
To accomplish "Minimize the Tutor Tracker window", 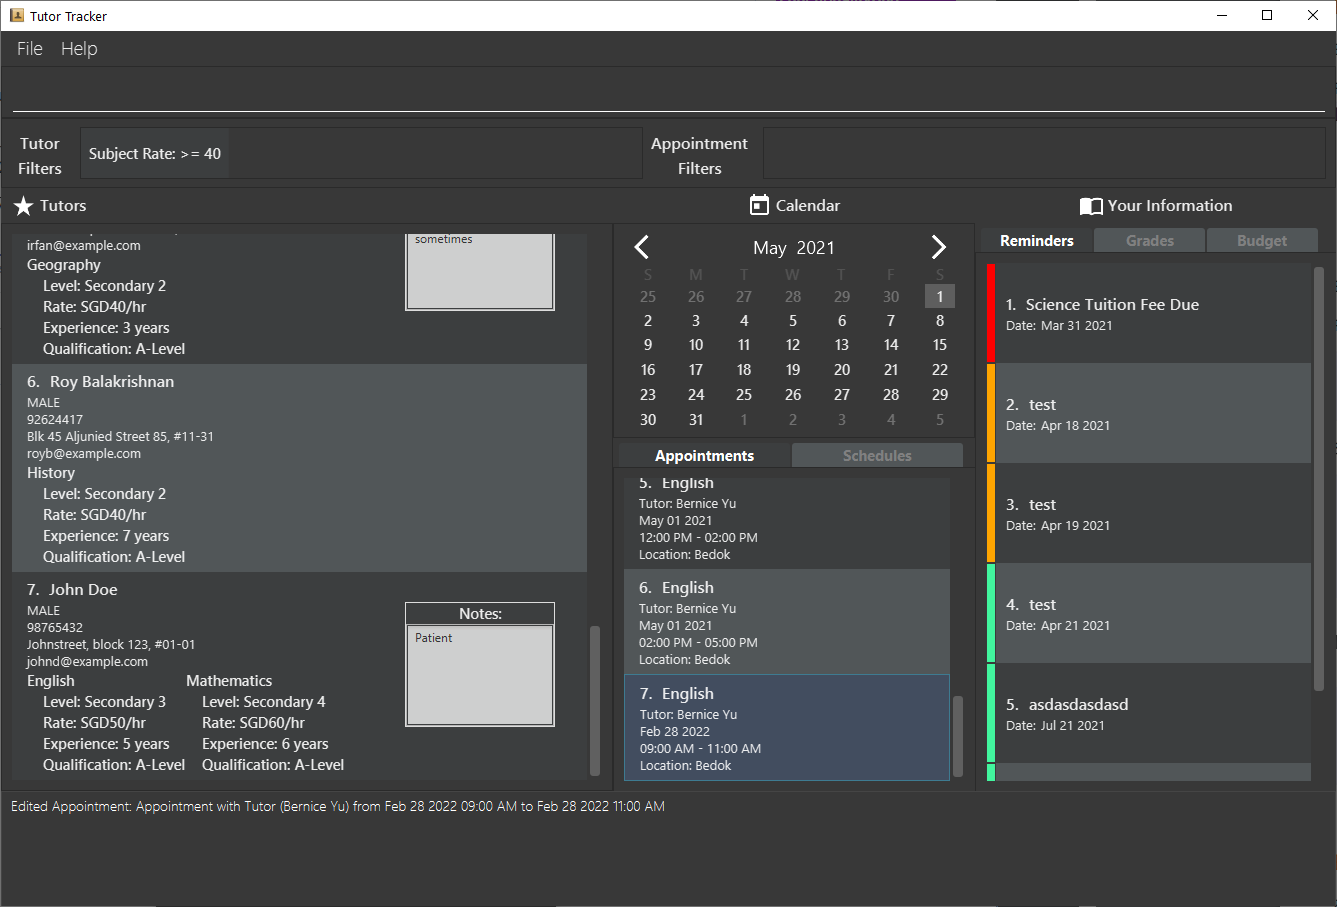I will coord(1222,15).
